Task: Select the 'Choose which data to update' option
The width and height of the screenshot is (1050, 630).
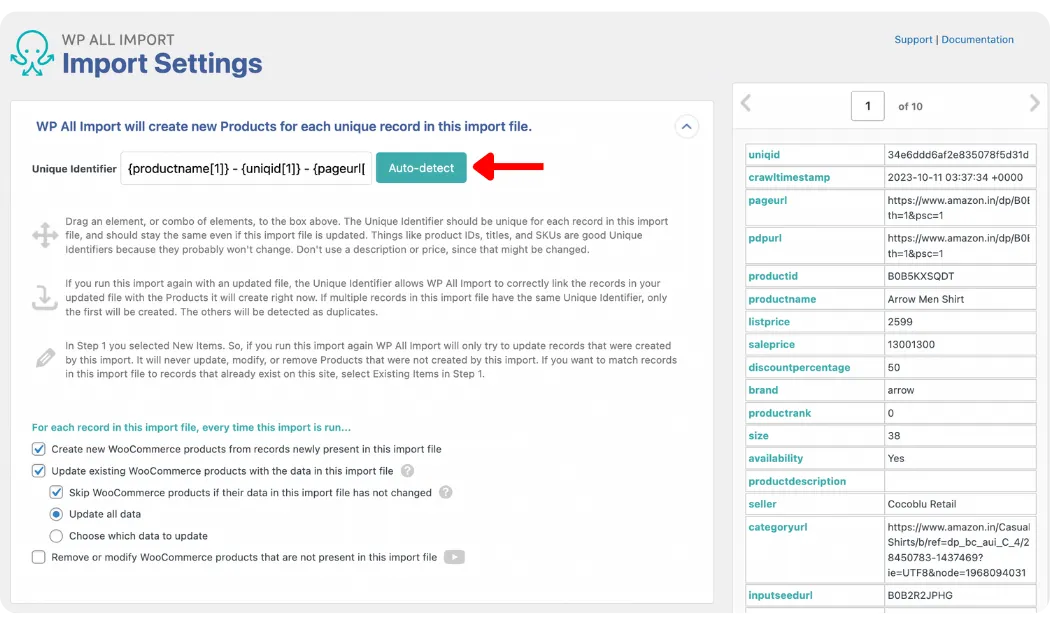Action: [x=57, y=535]
